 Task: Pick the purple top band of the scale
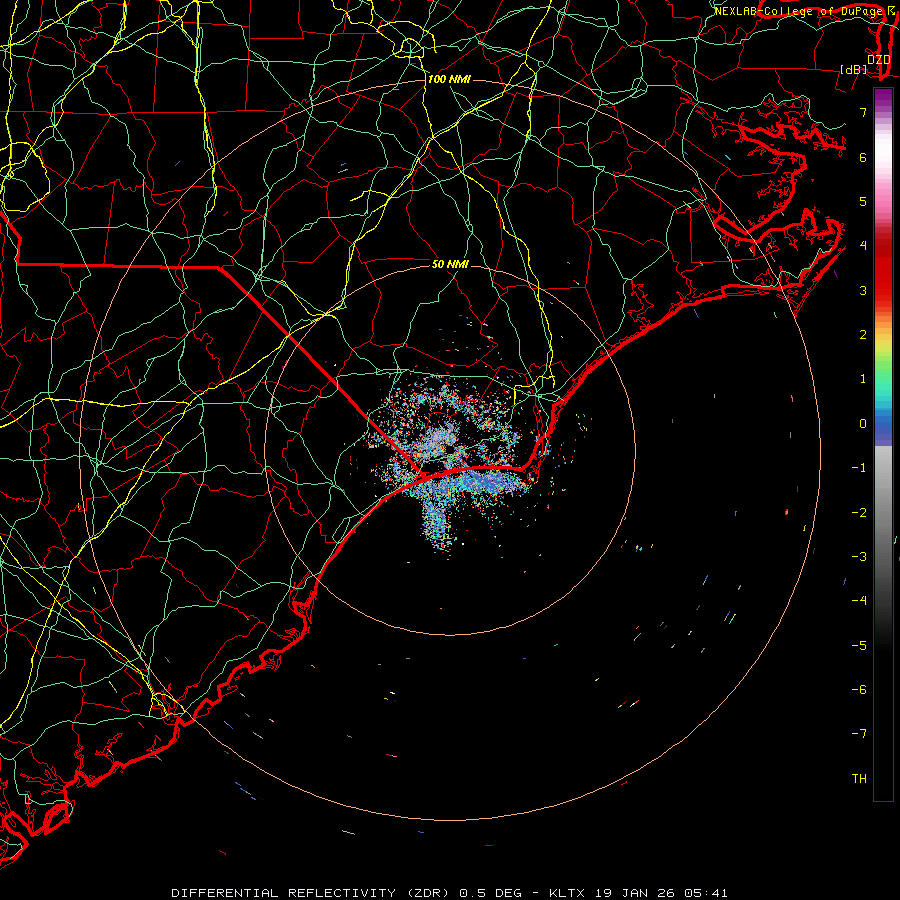(883, 99)
